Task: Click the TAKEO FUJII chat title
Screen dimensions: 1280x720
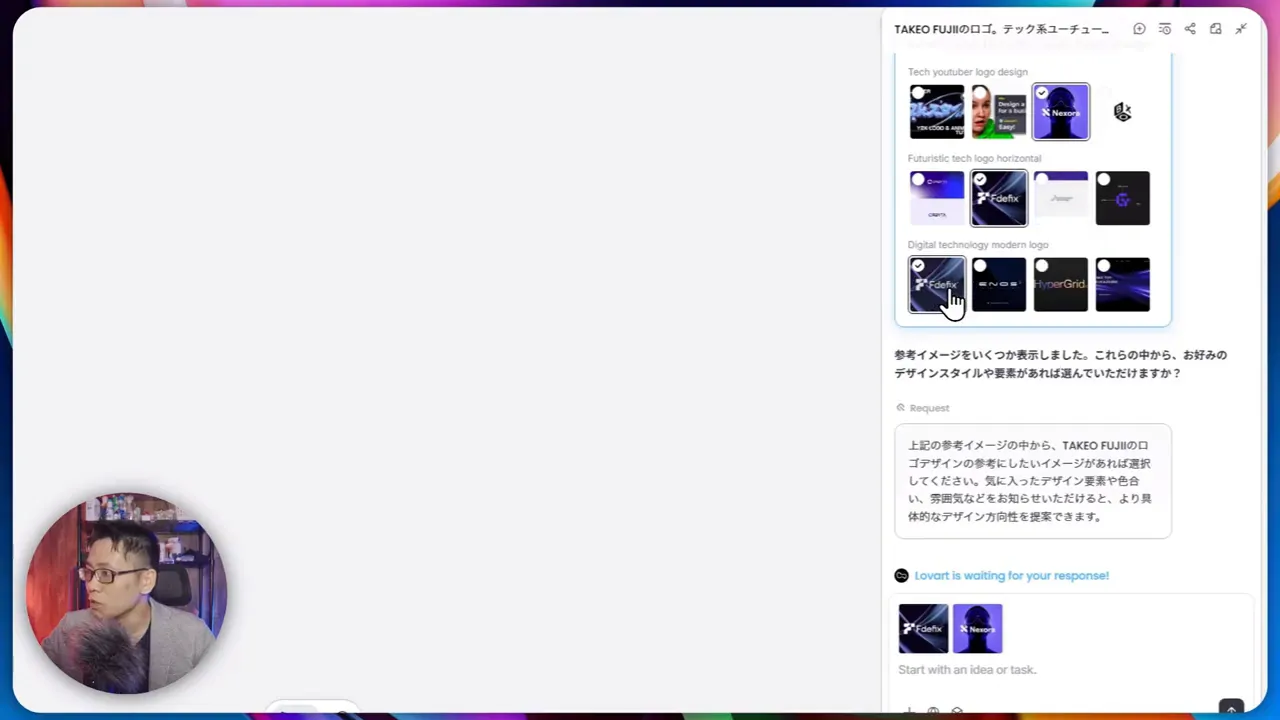Action: [1001, 29]
